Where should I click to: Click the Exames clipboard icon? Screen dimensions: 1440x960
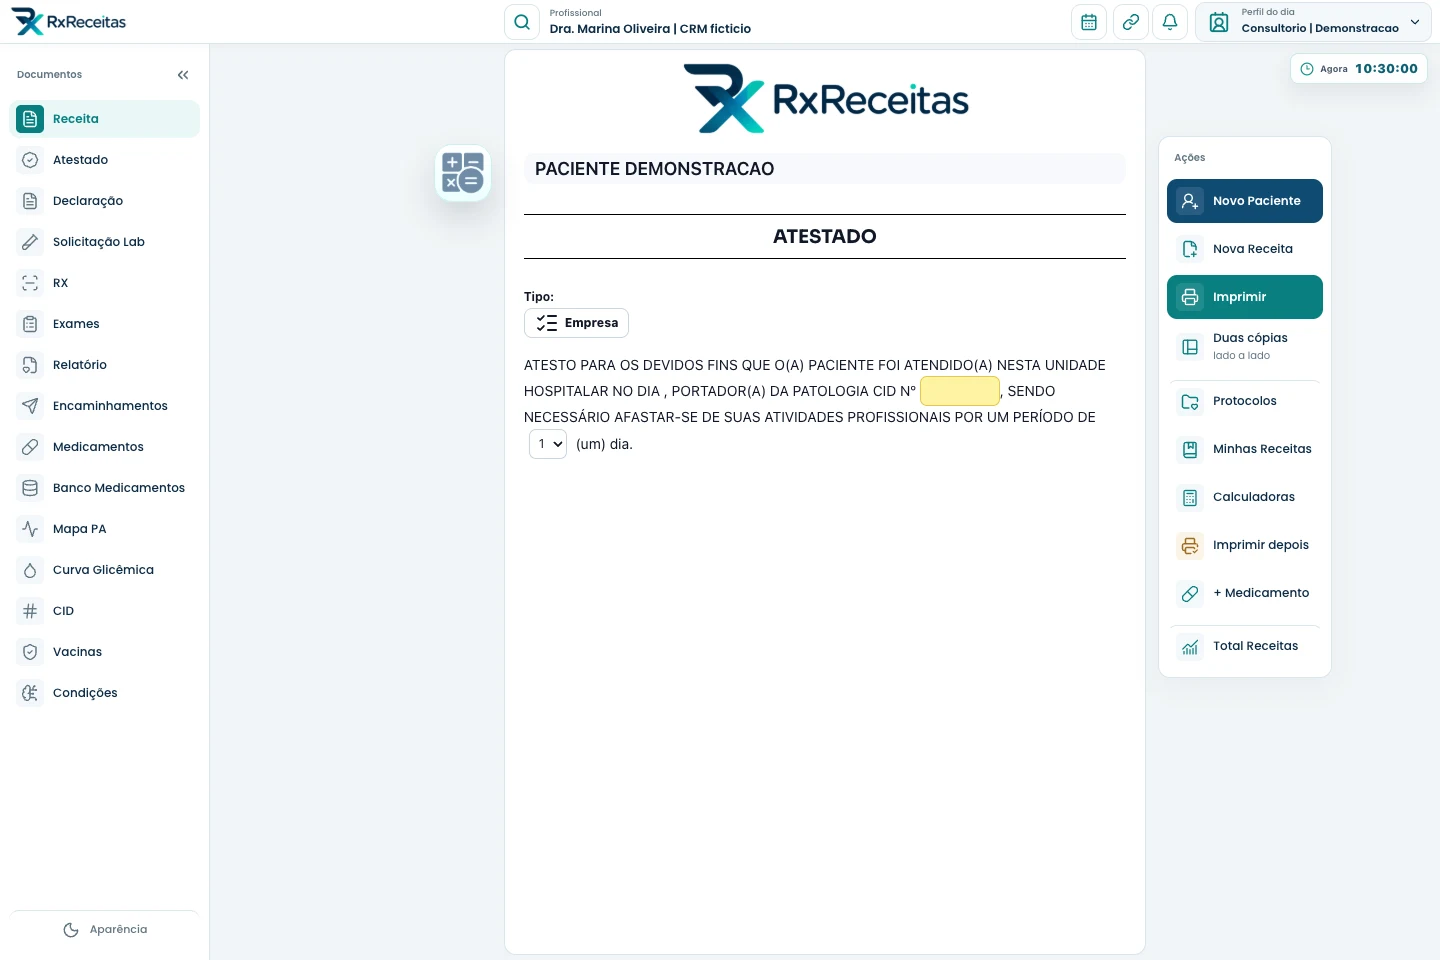point(30,324)
